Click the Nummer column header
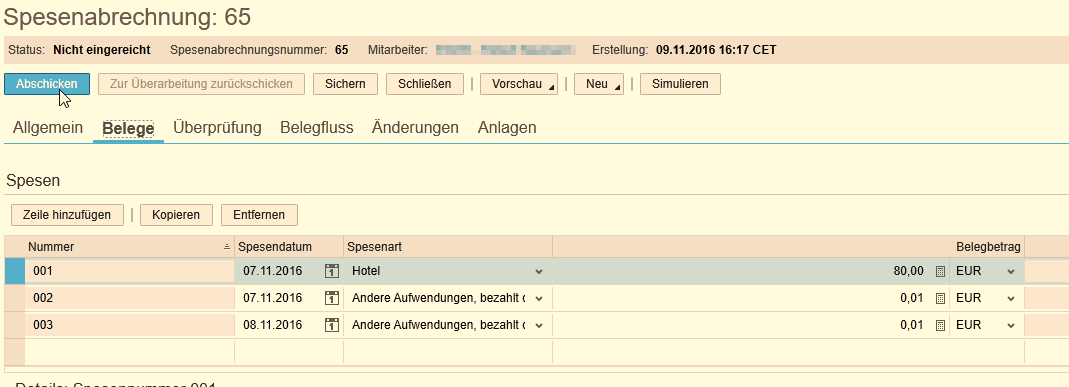 pyautogui.click(x=130, y=247)
